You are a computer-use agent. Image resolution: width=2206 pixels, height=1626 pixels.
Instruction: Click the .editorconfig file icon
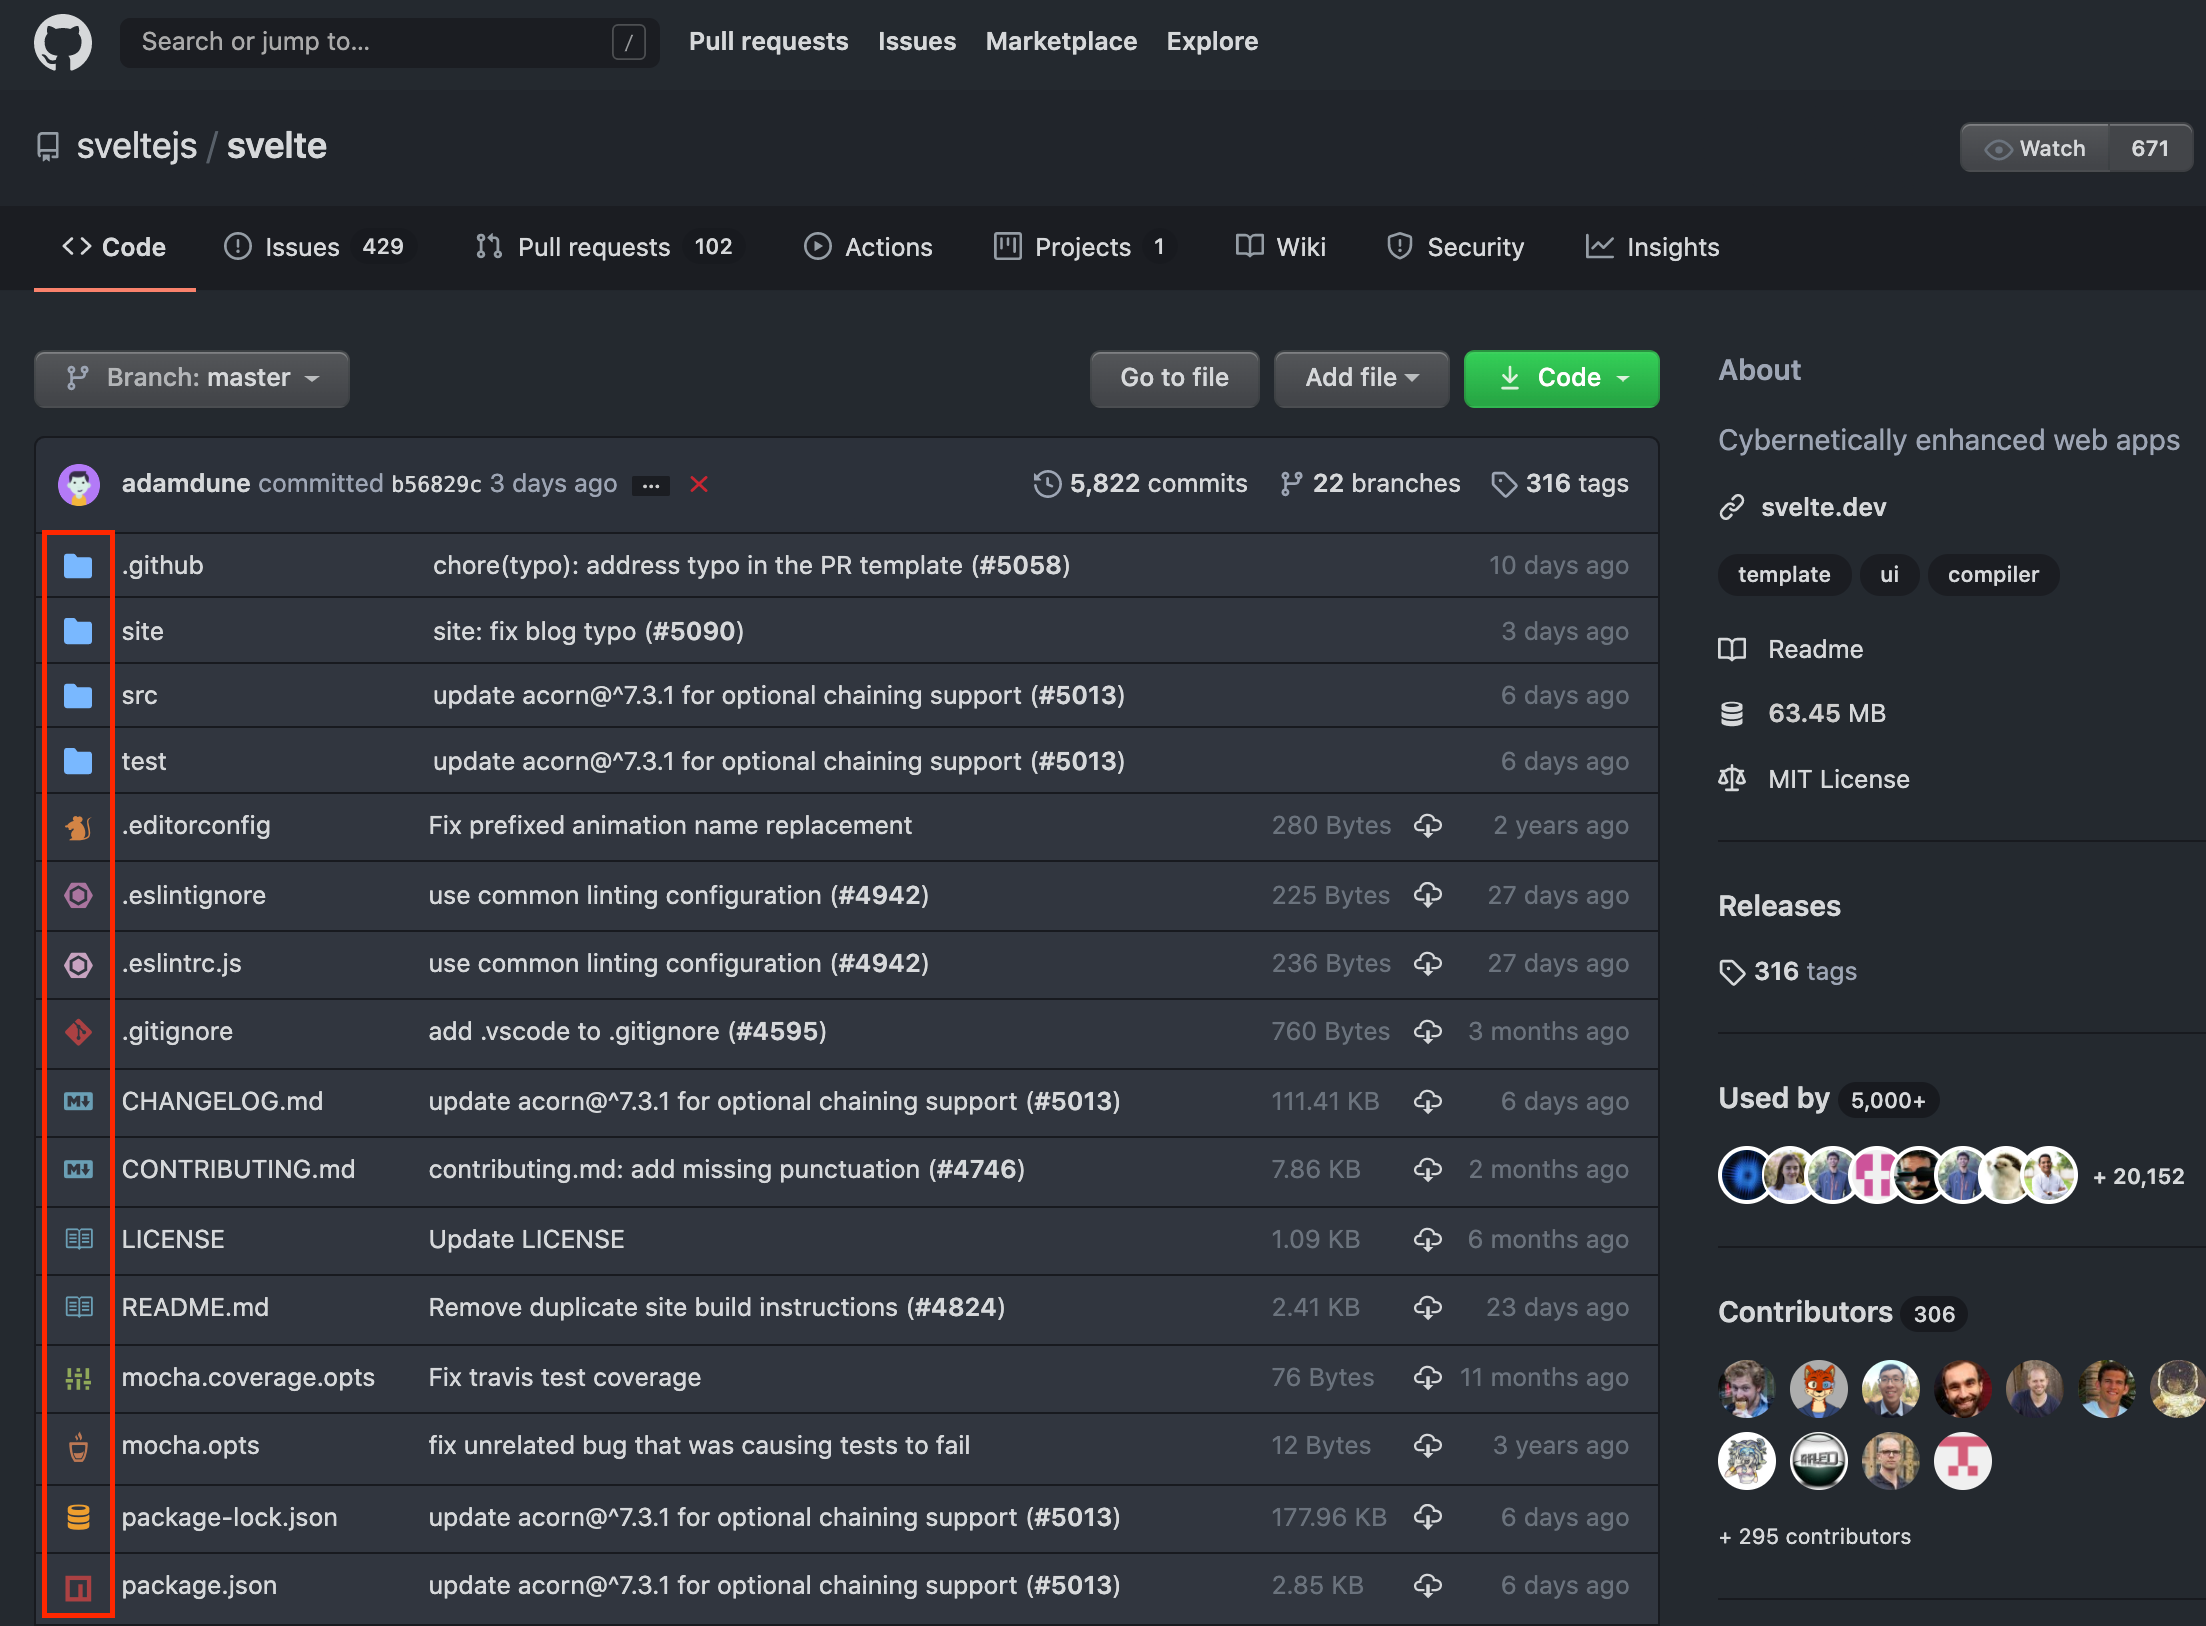(x=78, y=827)
